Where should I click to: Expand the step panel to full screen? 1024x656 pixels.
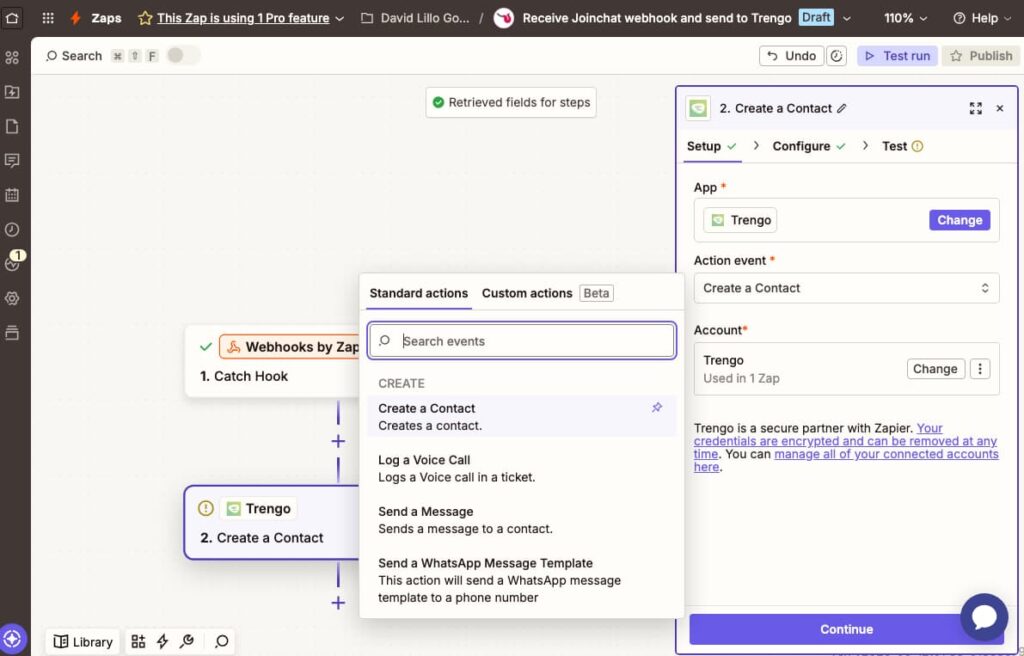(976, 108)
